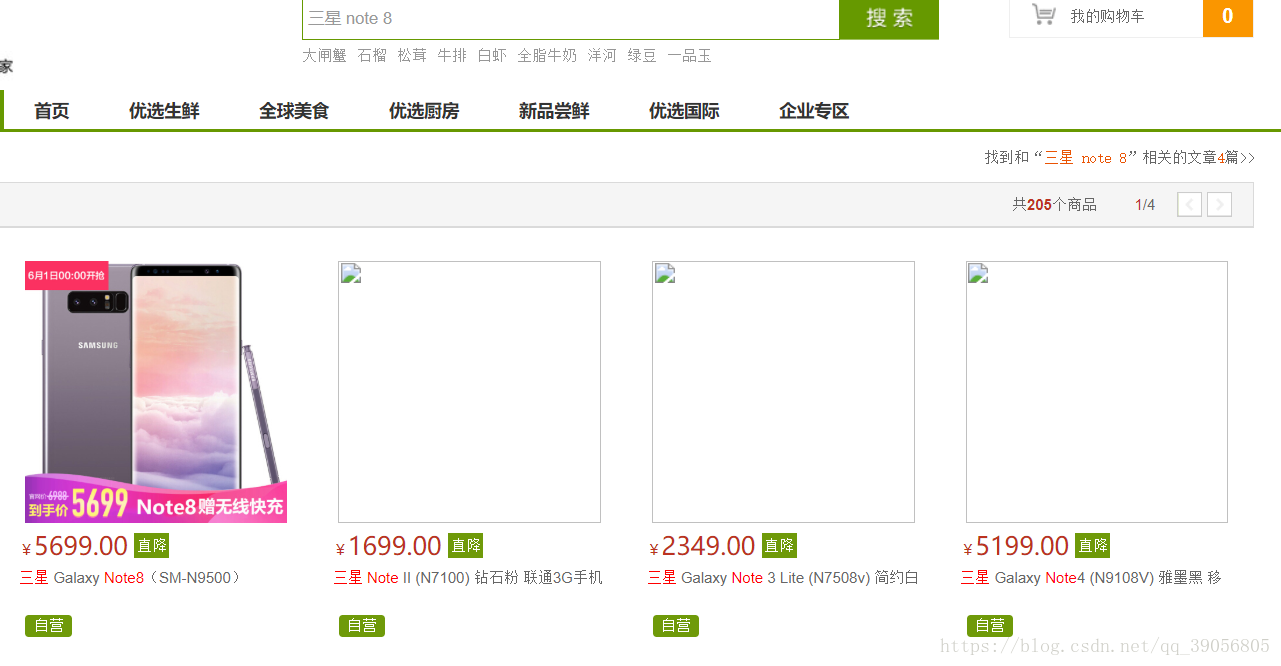
Task: Open the 企业专区 navigation tab
Action: (x=814, y=111)
